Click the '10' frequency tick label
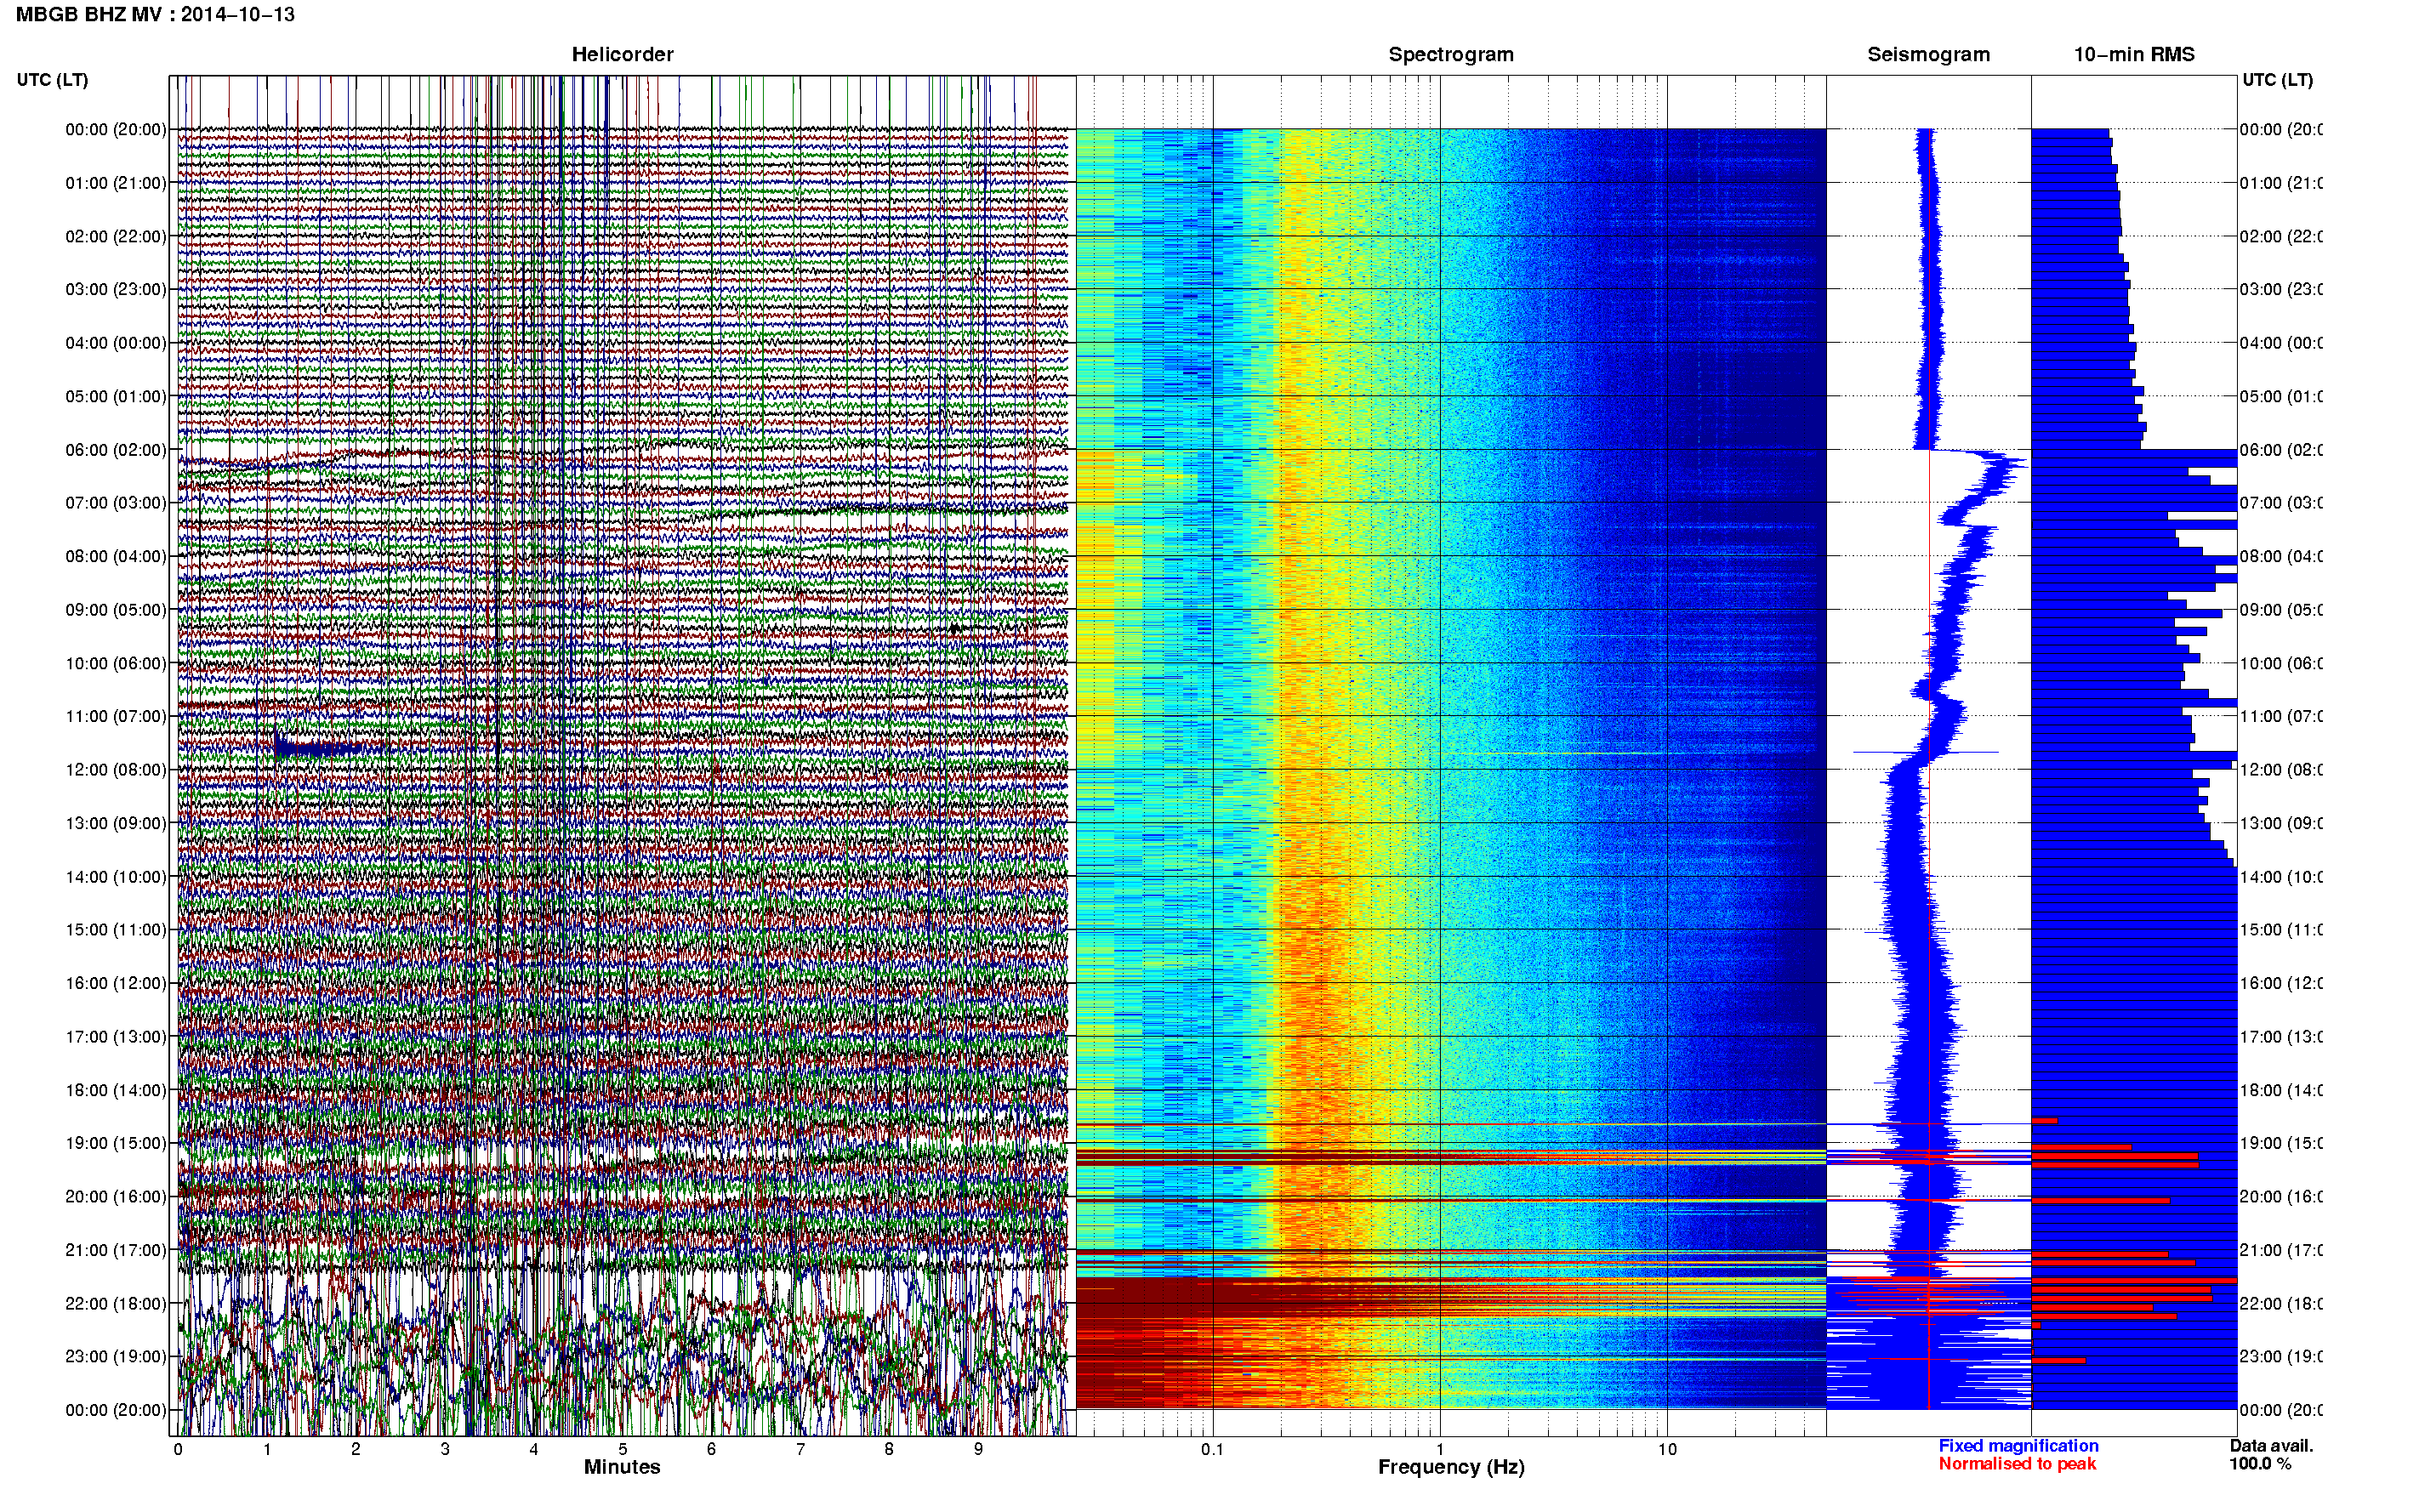The width and height of the screenshot is (2419, 1512). click(x=1667, y=1449)
